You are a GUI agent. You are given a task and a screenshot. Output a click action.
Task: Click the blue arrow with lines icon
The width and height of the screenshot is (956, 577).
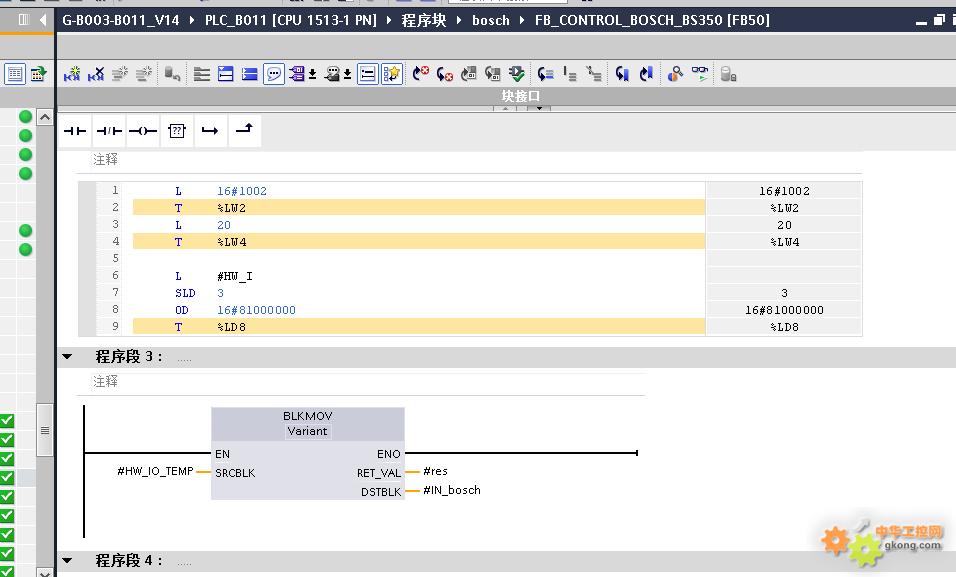tap(546, 74)
